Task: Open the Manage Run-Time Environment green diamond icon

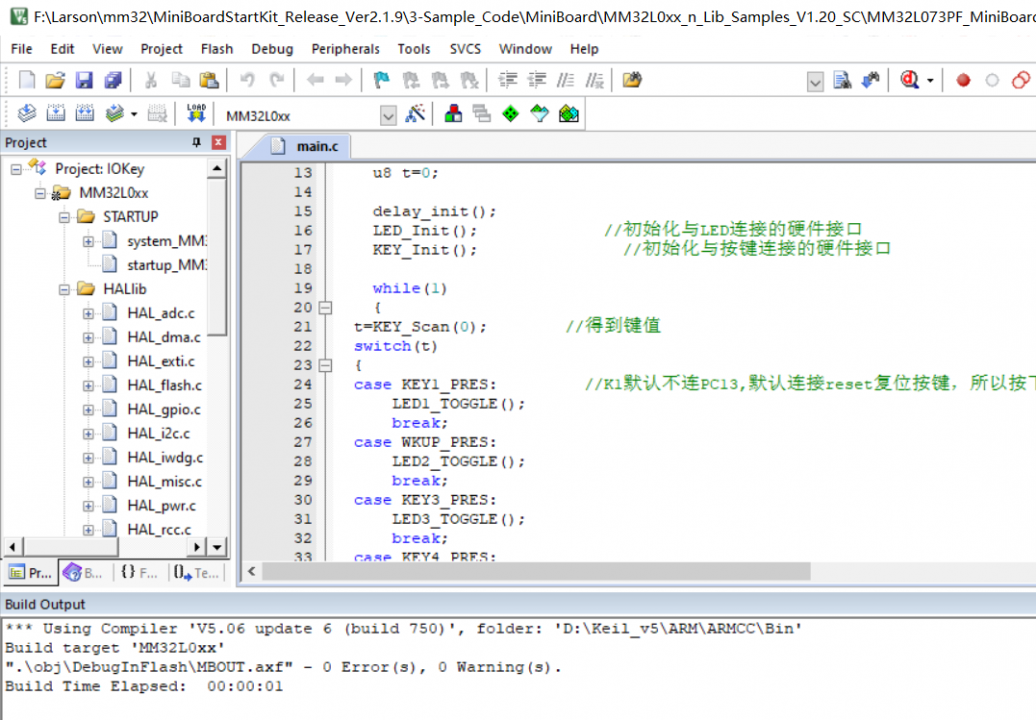Action: (x=511, y=114)
